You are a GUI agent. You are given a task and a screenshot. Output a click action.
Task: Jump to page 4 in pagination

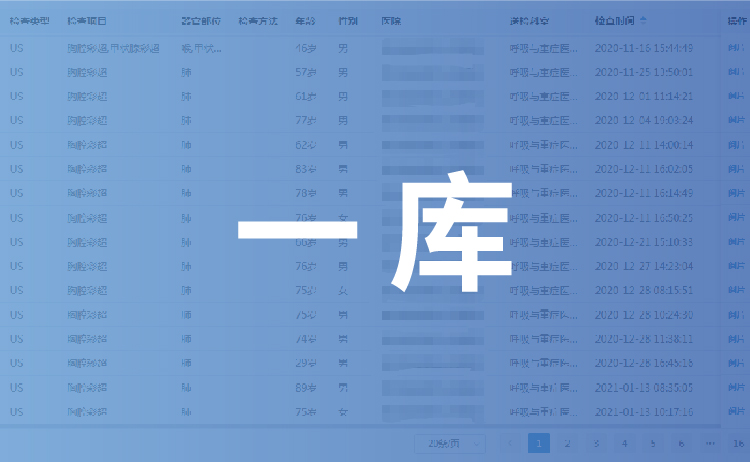pyautogui.click(x=624, y=443)
